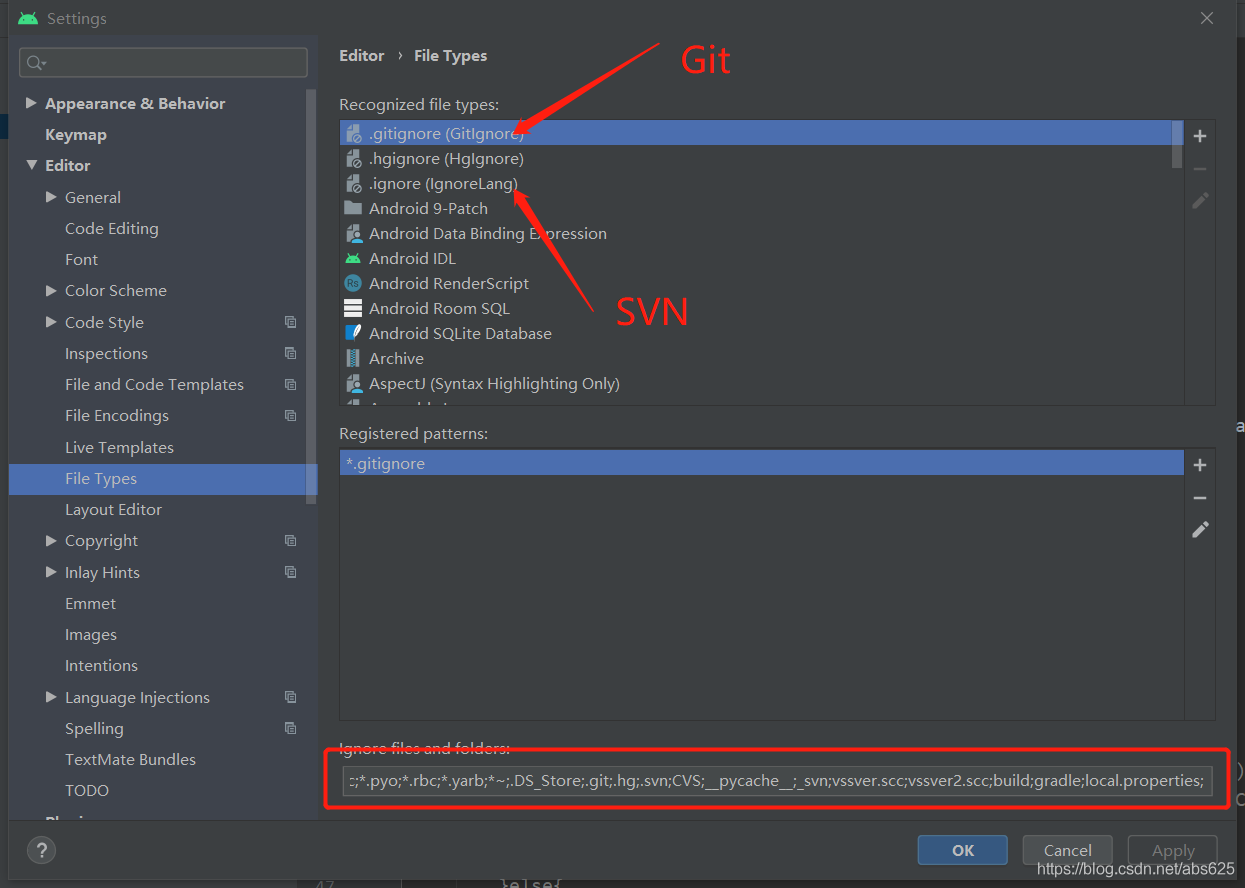This screenshot has width=1245, height=888.
Task: Click the Ignore files and folders input field
Action: pos(776,780)
